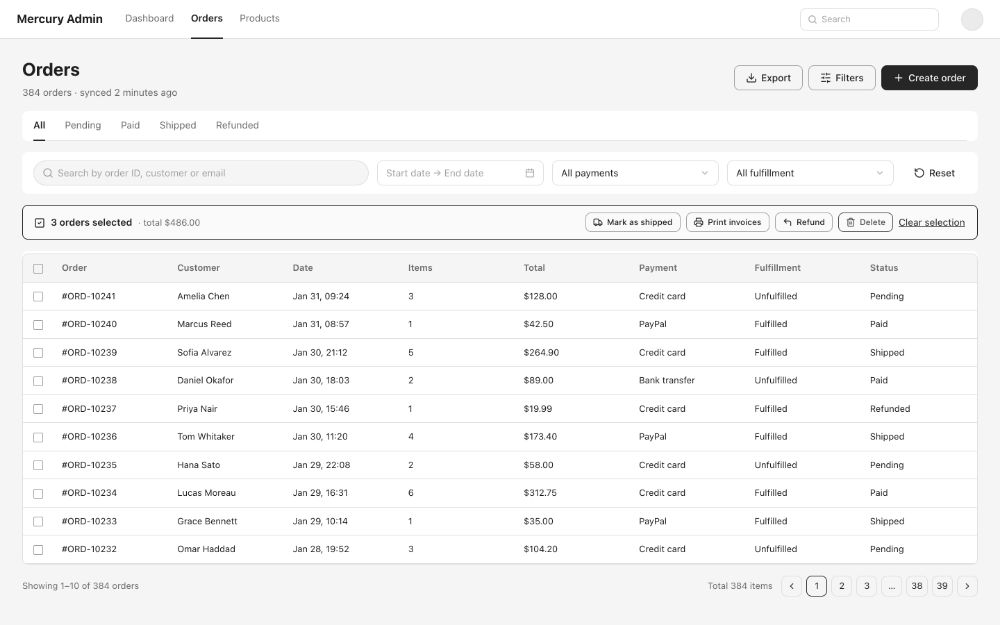
Task: Click the Delete bulk action button
Action: tap(865, 222)
